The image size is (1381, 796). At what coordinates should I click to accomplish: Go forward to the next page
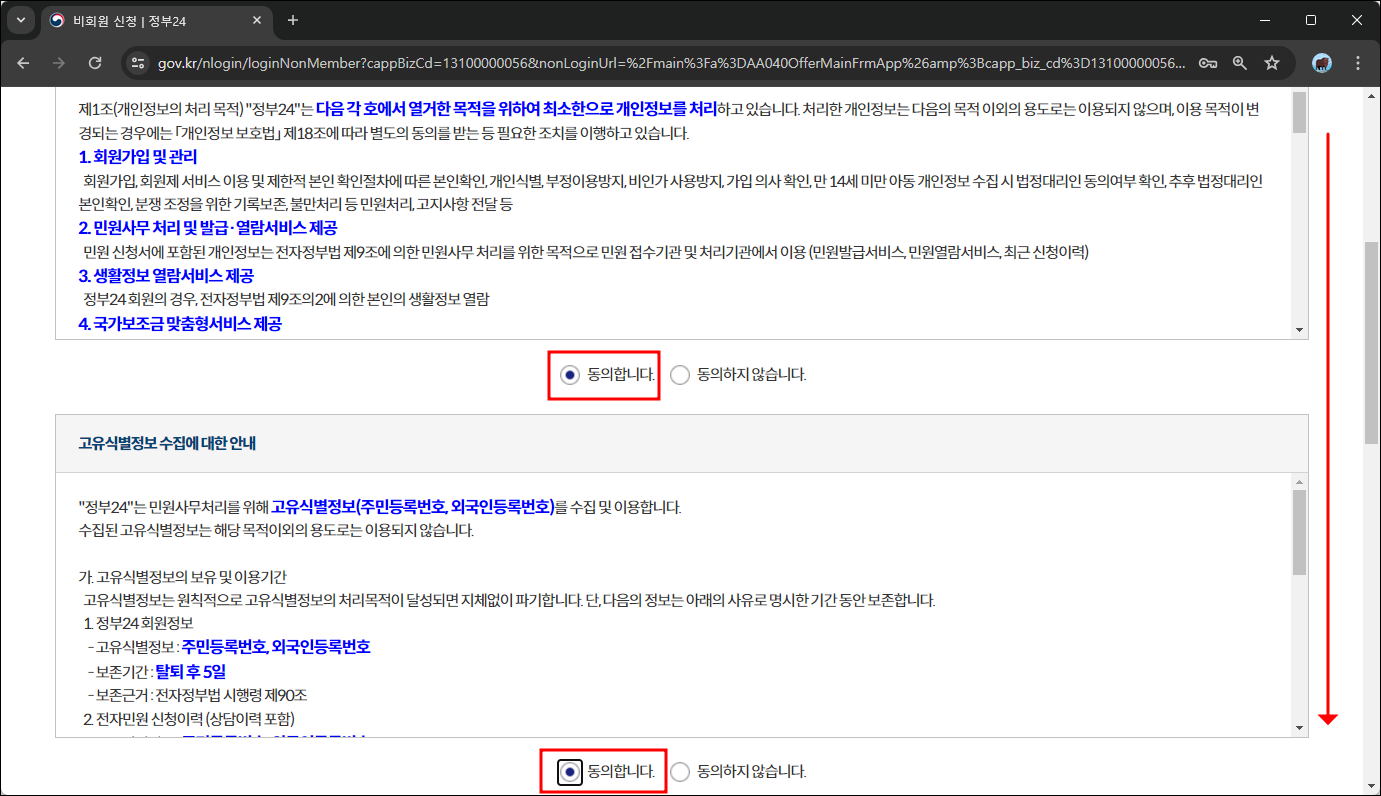point(59,62)
